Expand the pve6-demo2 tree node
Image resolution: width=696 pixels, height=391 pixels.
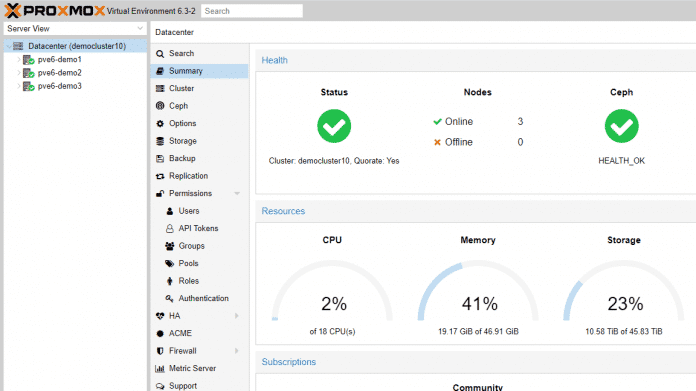pos(19,73)
